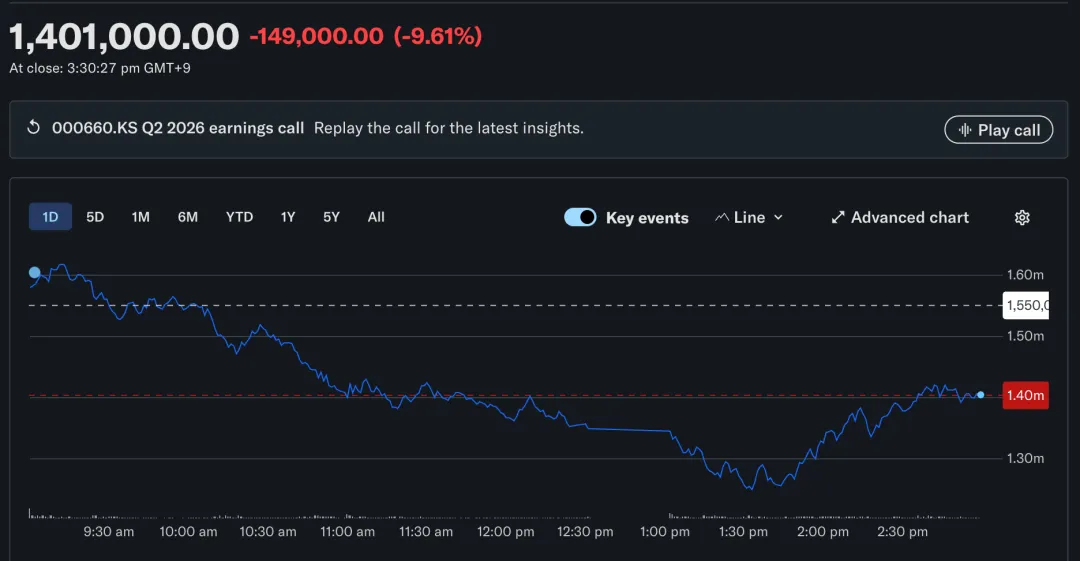Show All-time price history
Image resolution: width=1080 pixels, height=561 pixels.
point(376,217)
